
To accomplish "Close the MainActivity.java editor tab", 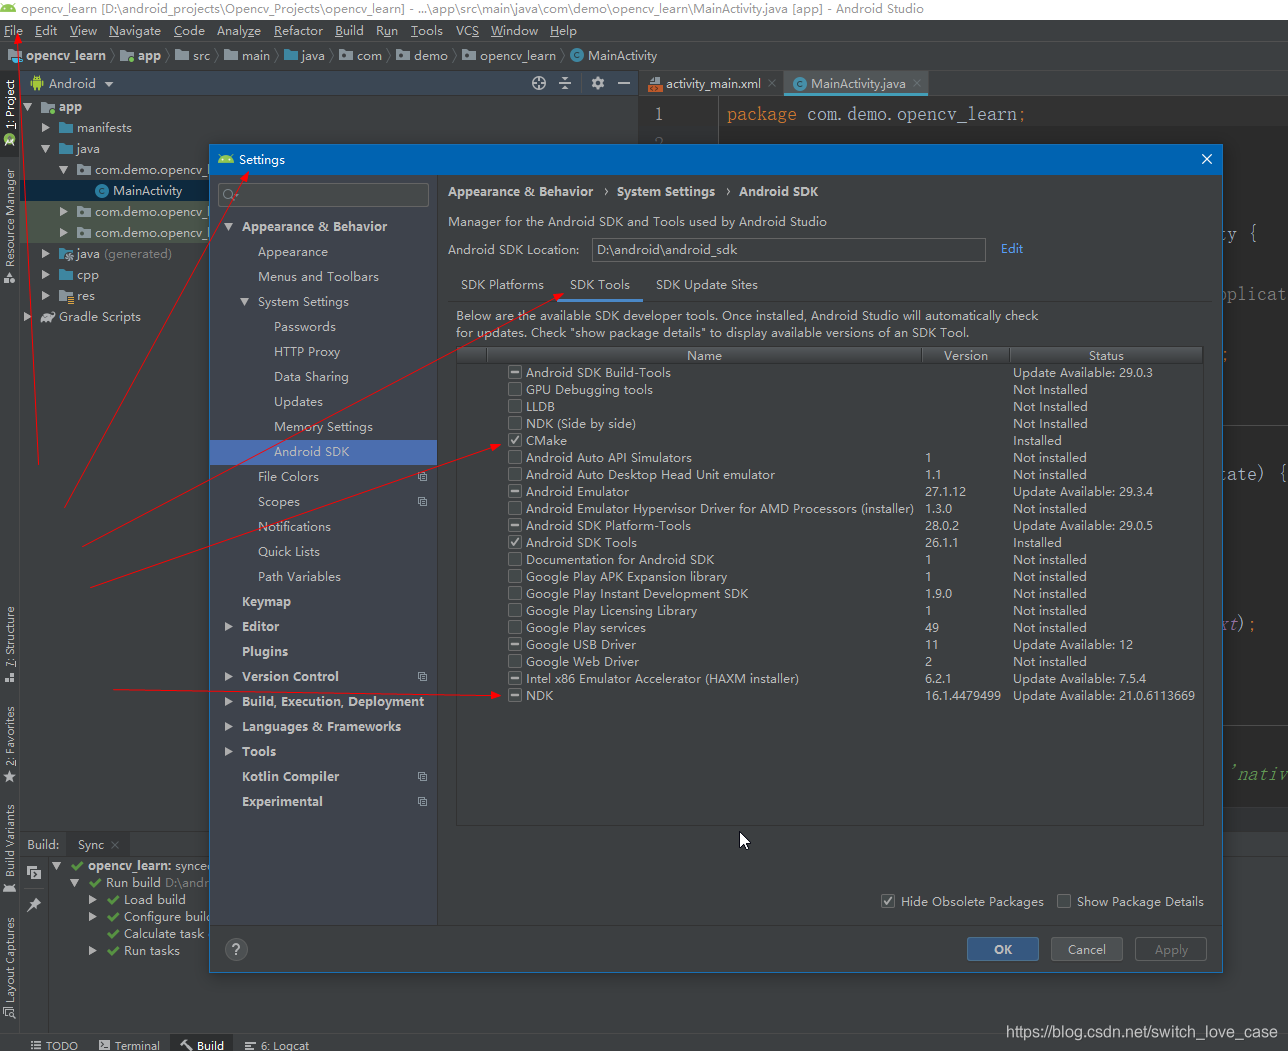I will (x=917, y=83).
